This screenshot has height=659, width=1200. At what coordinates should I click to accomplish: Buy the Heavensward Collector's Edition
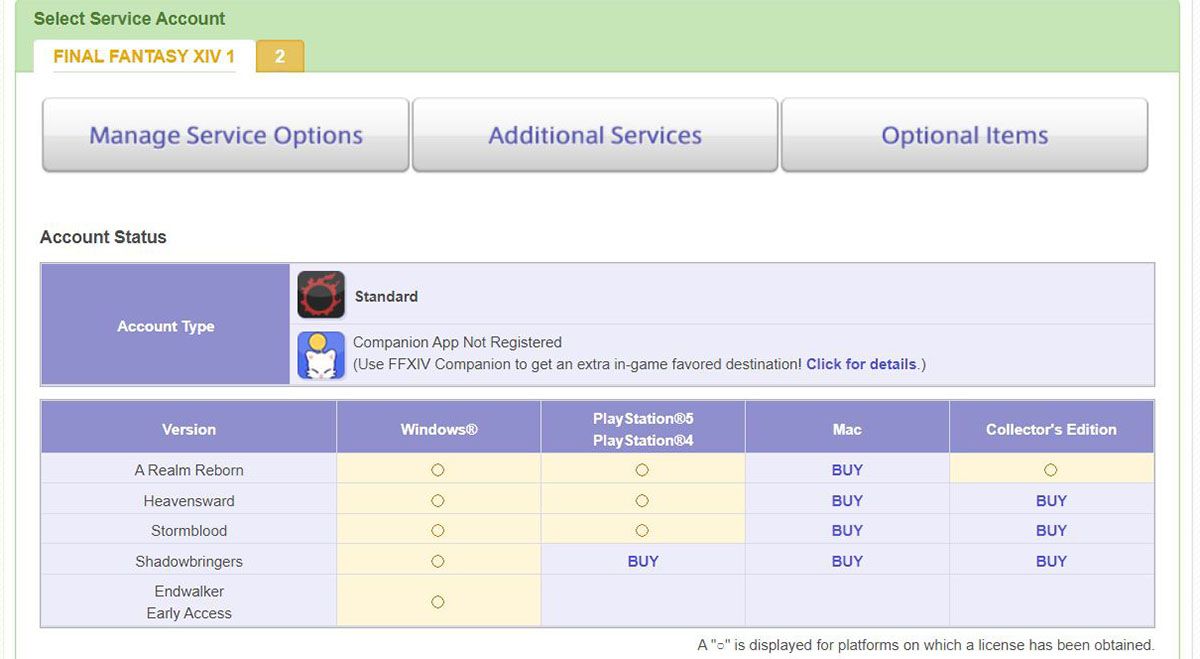(x=1051, y=500)
